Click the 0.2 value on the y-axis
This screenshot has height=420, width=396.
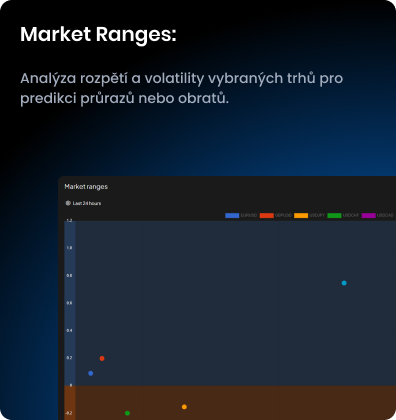pyautogui.click(x=69, y=358)
